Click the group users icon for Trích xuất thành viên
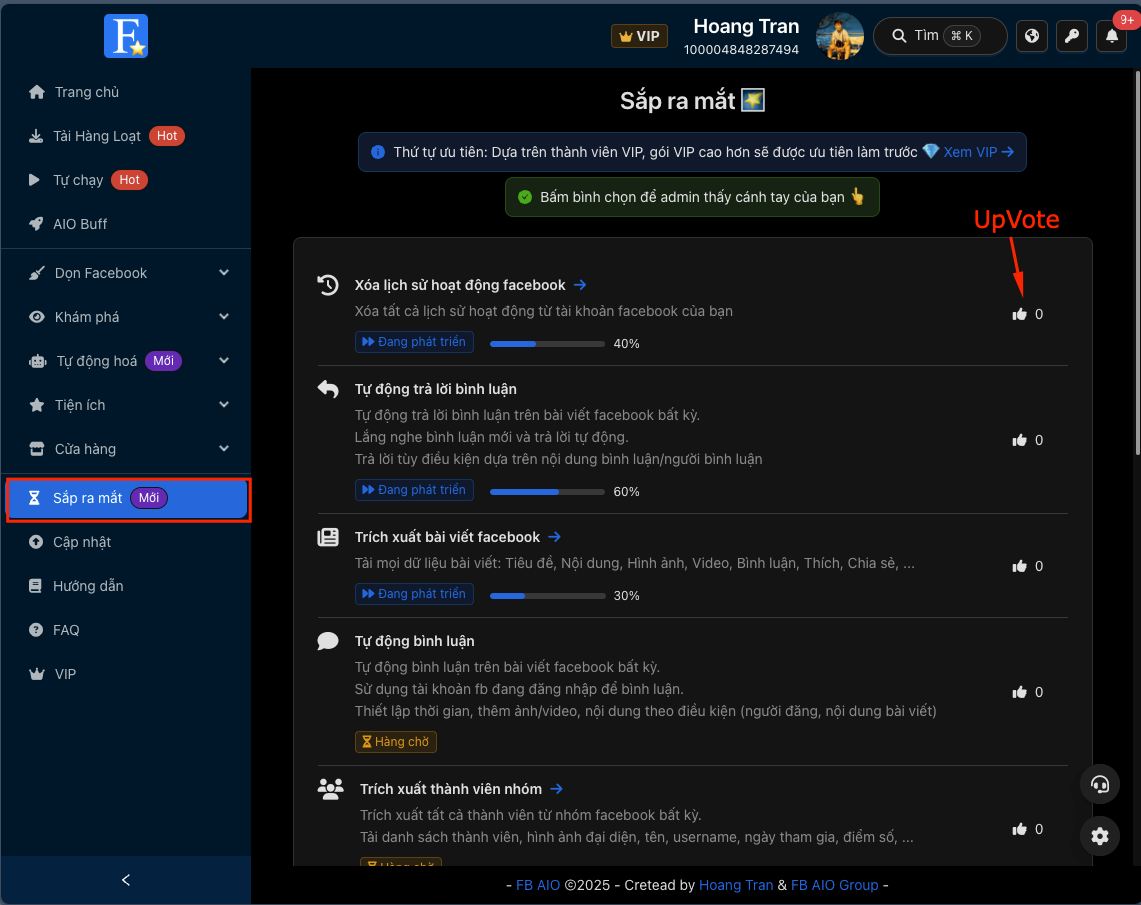The height and width of the screenshot is (905, 1141). (330, 789)
